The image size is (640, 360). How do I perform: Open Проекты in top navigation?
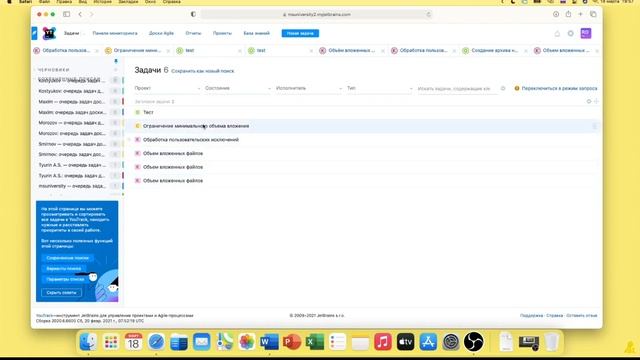point(222,33)
